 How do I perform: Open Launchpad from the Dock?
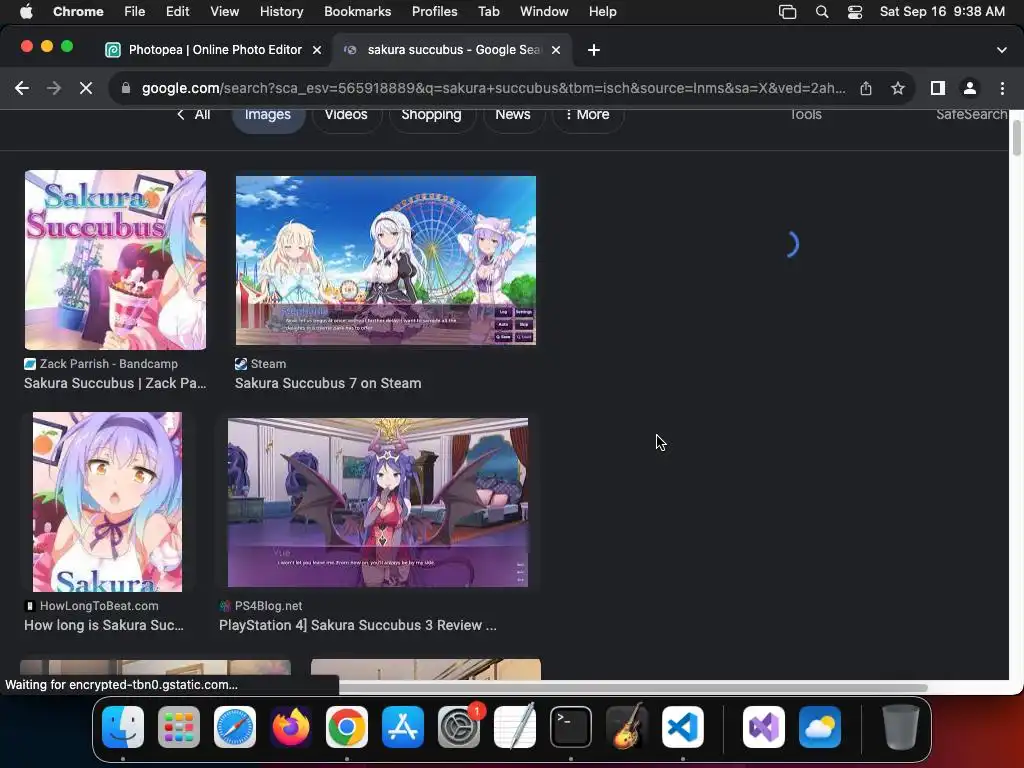[x=179, y=727]
